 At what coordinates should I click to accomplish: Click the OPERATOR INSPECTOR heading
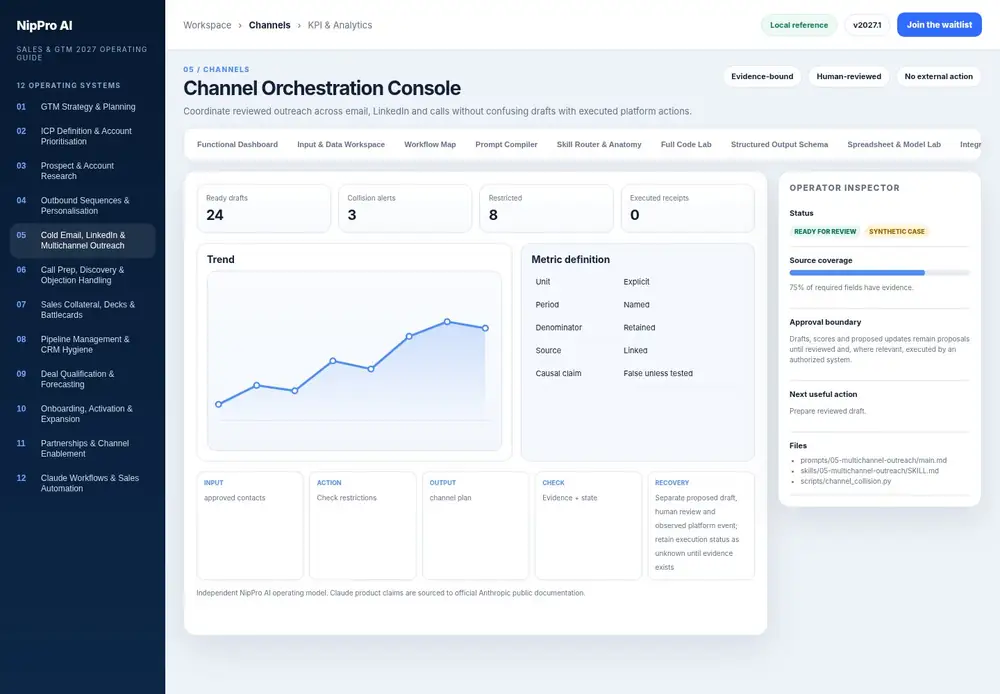[x=844, y=188]
